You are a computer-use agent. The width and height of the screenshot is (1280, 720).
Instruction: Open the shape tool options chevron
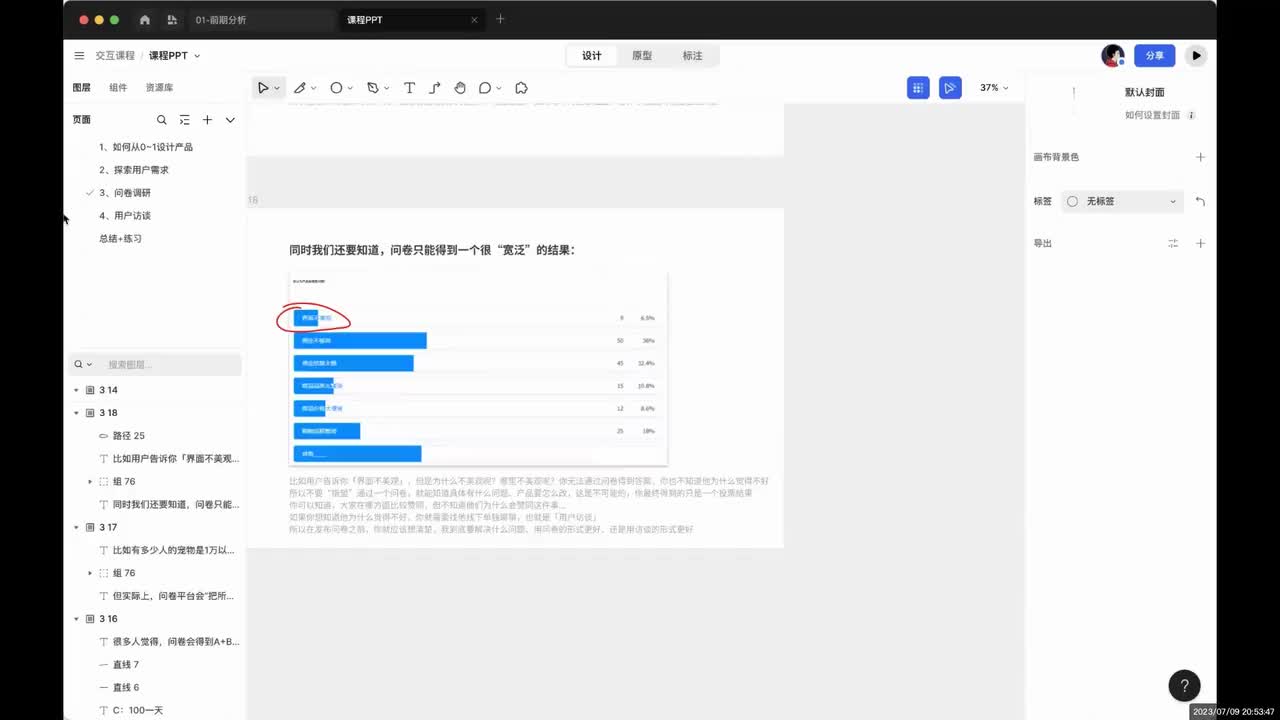coord(351,88)
